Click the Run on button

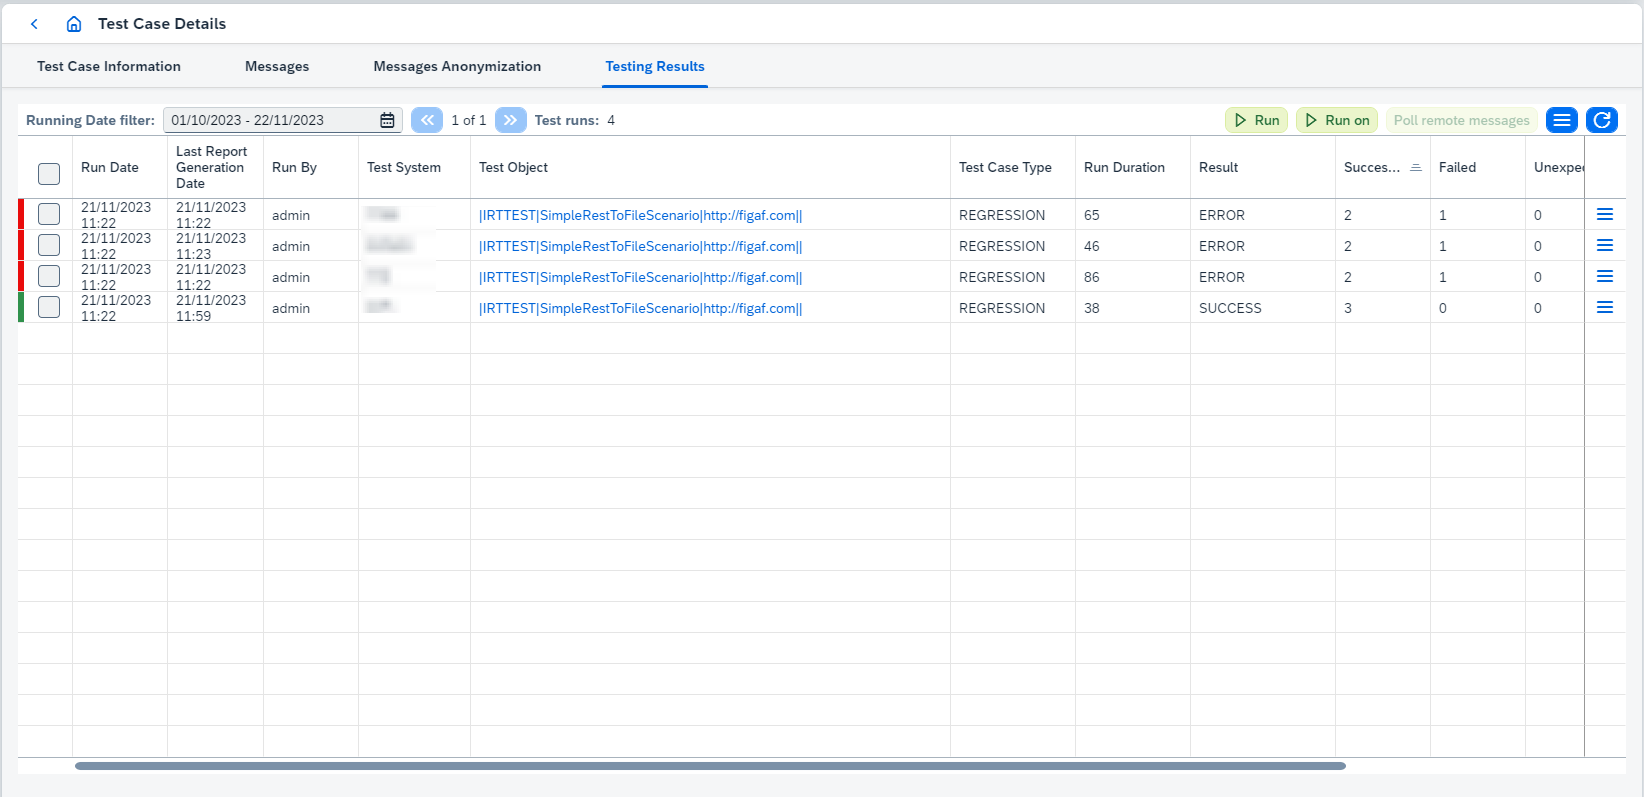pos(1337,120)
